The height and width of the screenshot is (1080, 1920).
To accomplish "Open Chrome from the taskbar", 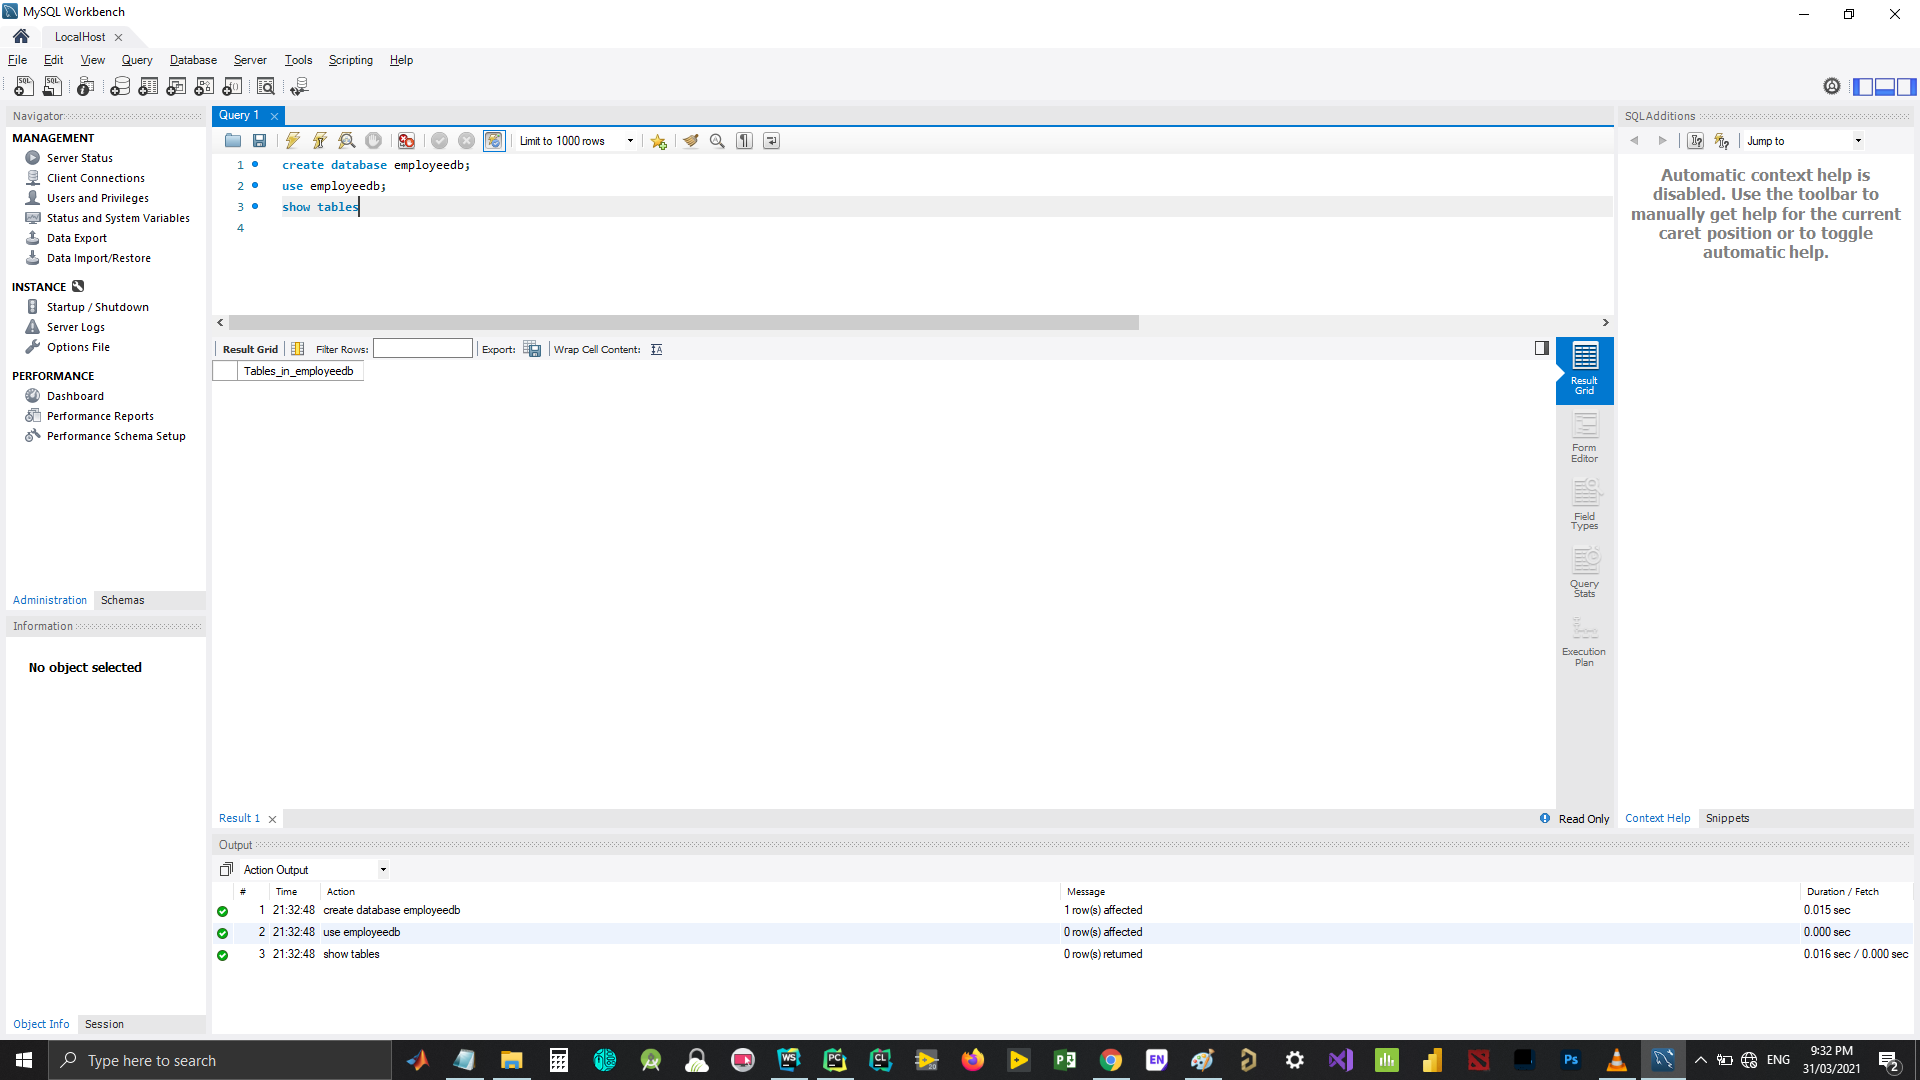I will (1111, 1060).
